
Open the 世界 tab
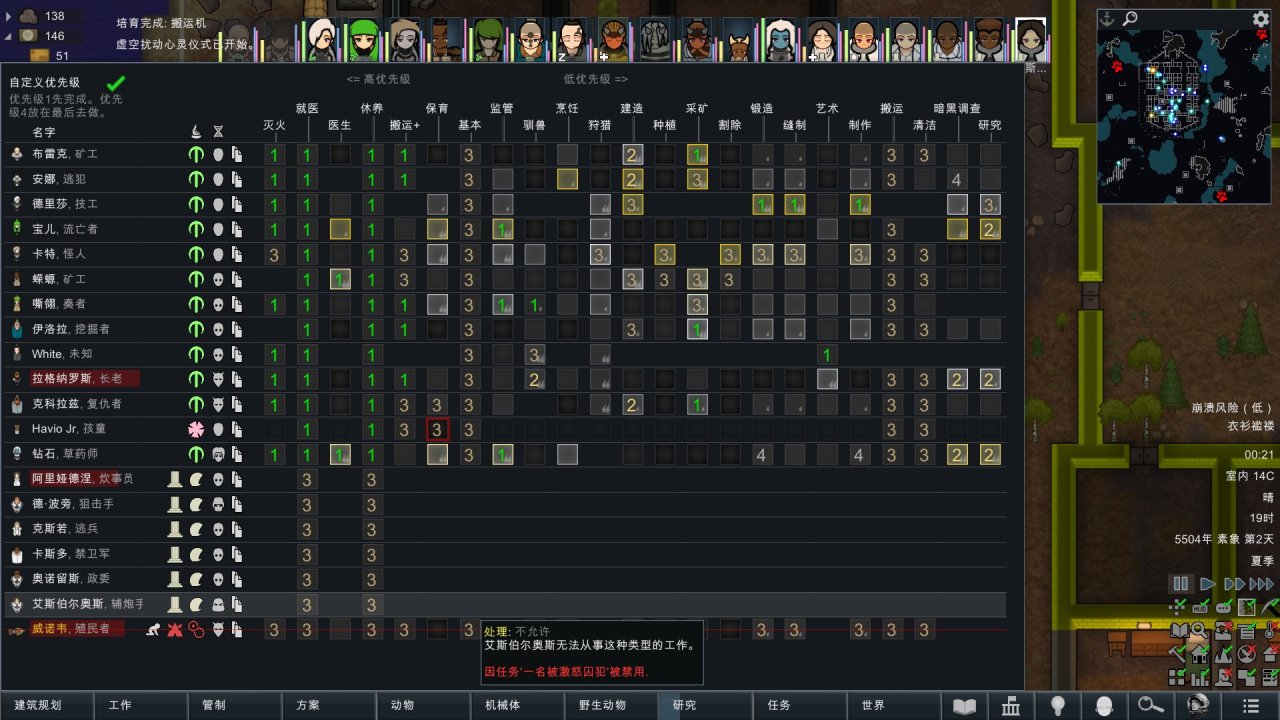[893, 705]
